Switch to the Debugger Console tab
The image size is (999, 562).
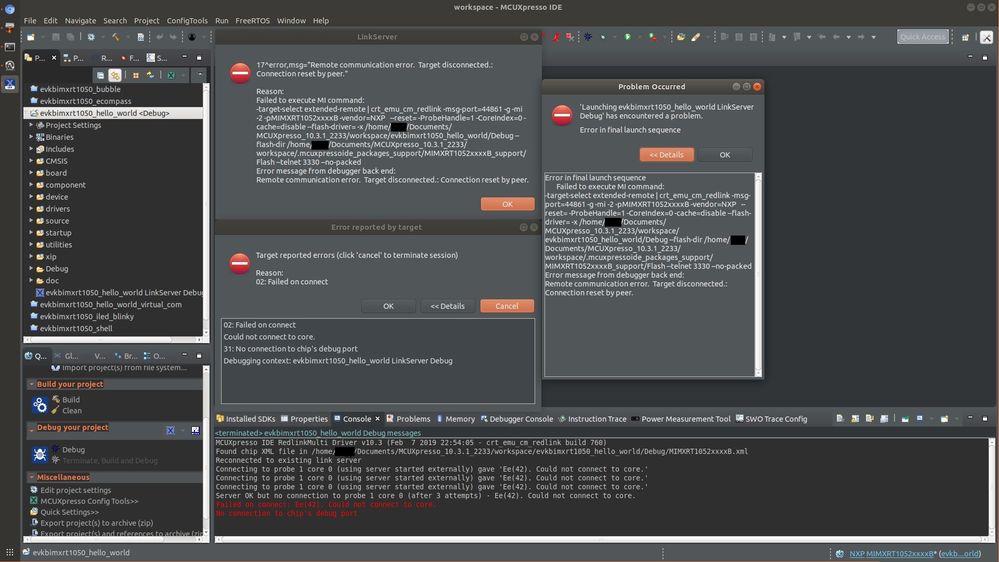516,419
